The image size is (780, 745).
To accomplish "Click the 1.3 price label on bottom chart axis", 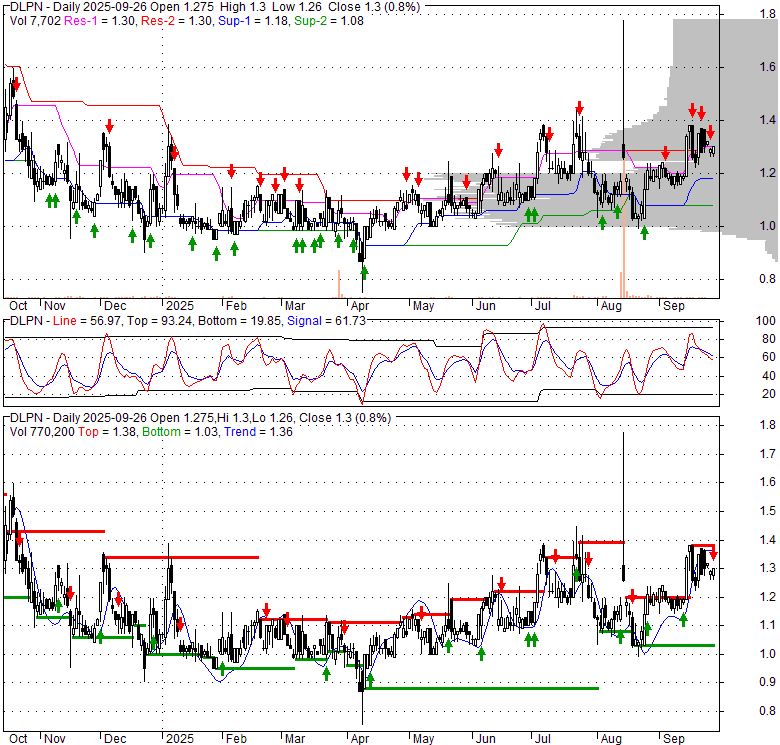I will (767, 568).
